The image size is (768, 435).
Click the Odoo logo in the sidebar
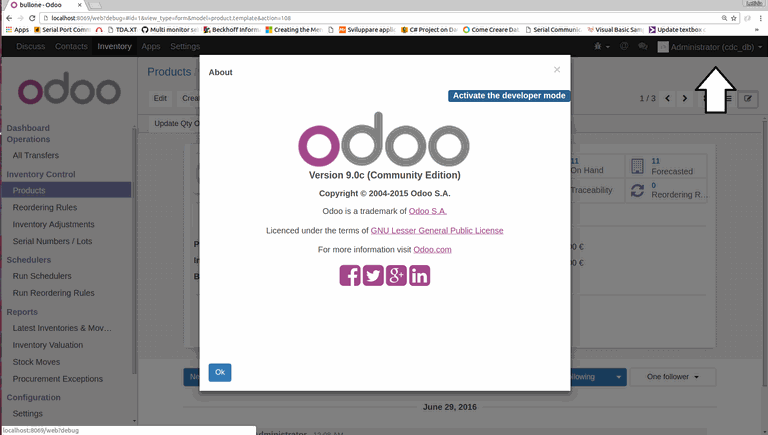[x=69, y=89]
